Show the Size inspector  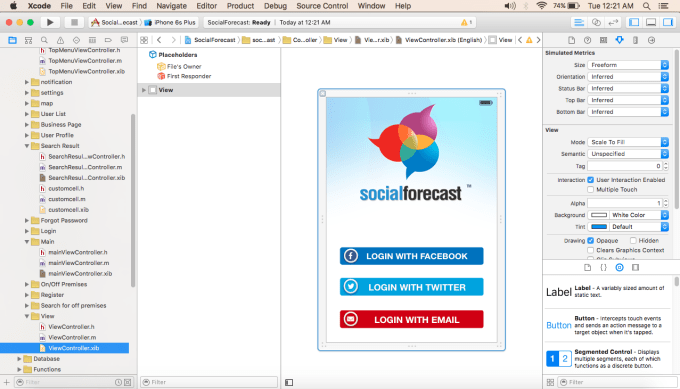pyautogui.click(x=635, y=40)
